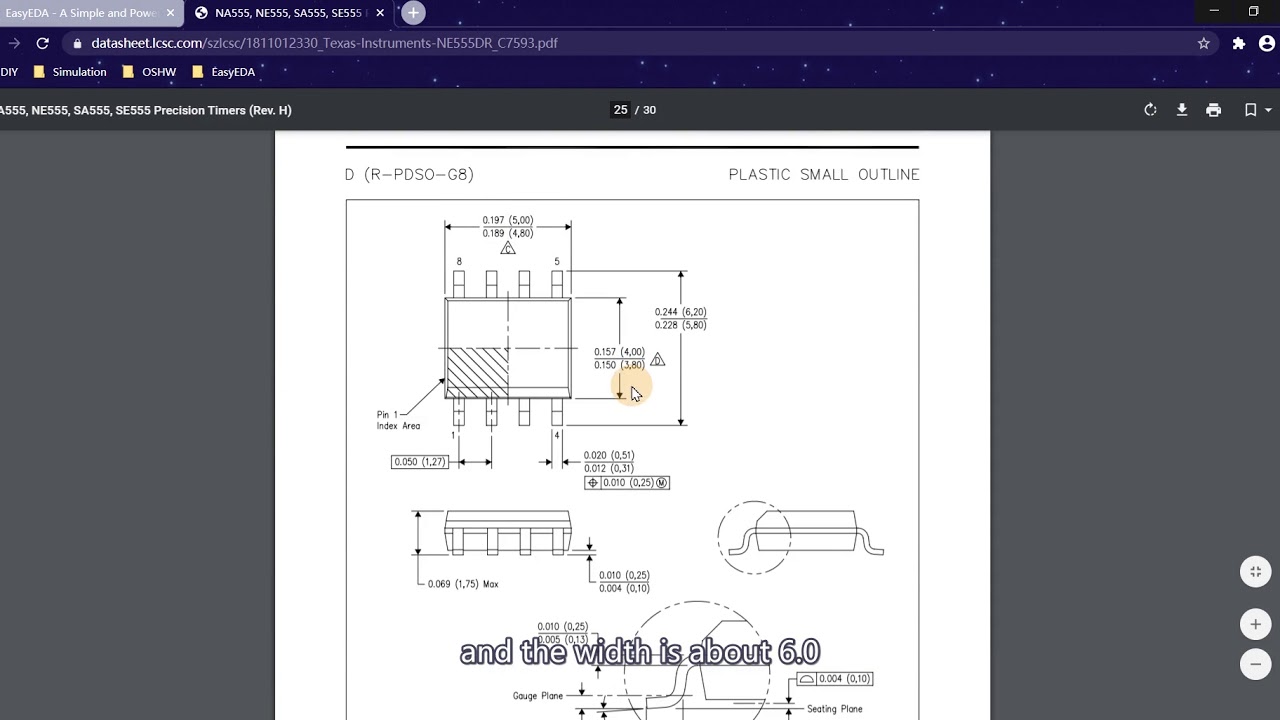
Task: Click the PDF title 'Precision Timers (Rev. H)'
Action: pyautogui.click(x=221, y=110)
